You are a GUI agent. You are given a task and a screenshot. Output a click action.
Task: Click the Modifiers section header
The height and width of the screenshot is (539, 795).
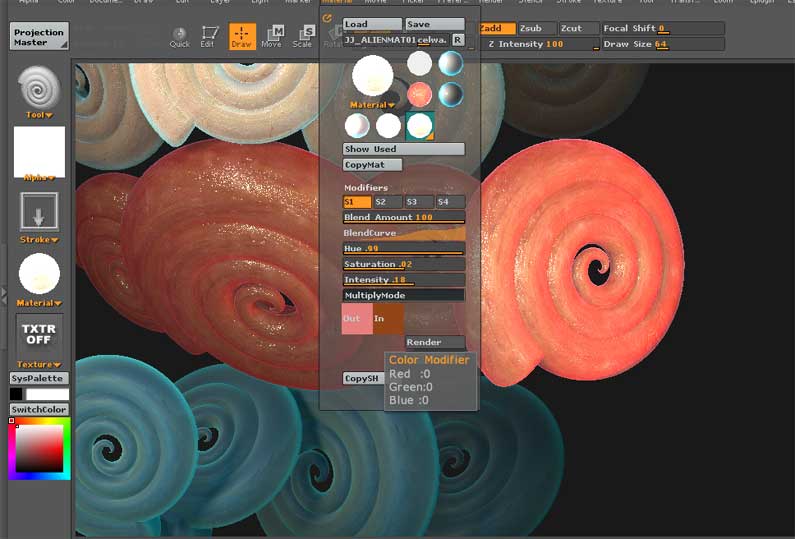(366, 187)
